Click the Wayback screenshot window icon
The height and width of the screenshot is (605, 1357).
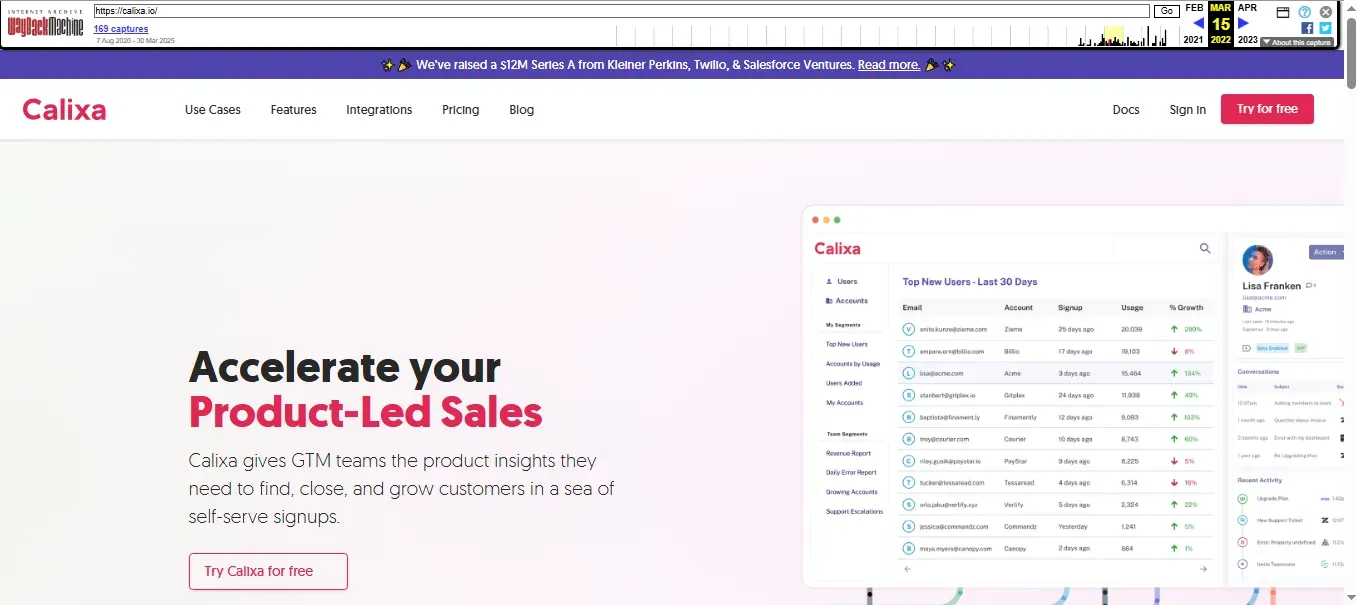tap(1283, 12)
